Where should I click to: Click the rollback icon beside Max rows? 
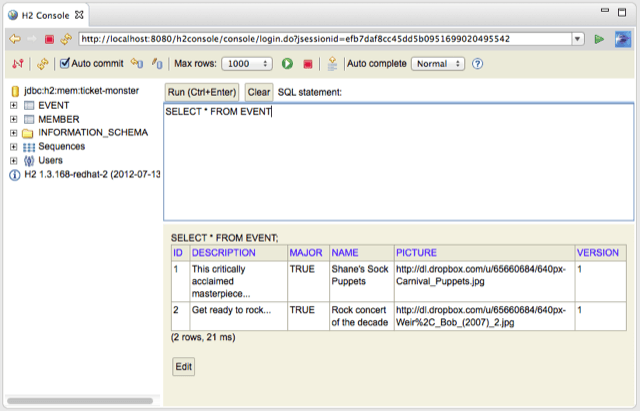pos(157,64)
